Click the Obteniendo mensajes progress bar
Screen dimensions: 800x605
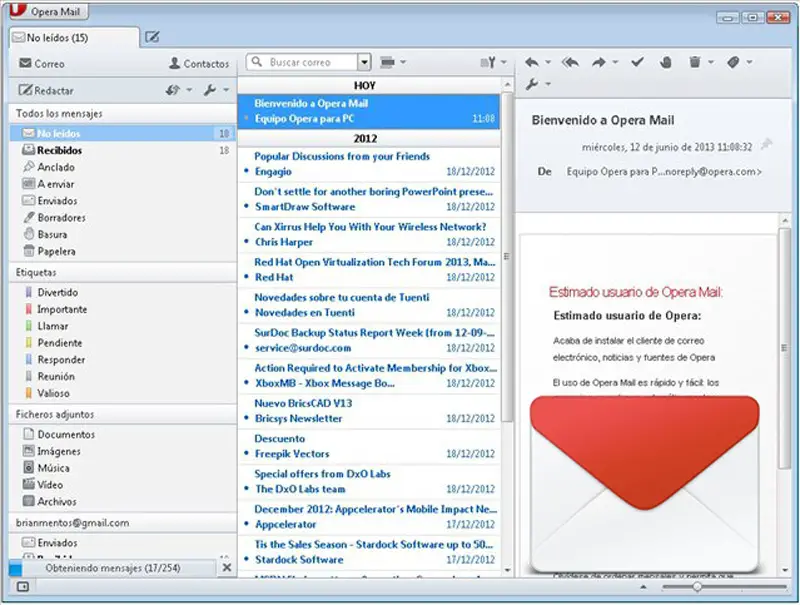(113, 568)
